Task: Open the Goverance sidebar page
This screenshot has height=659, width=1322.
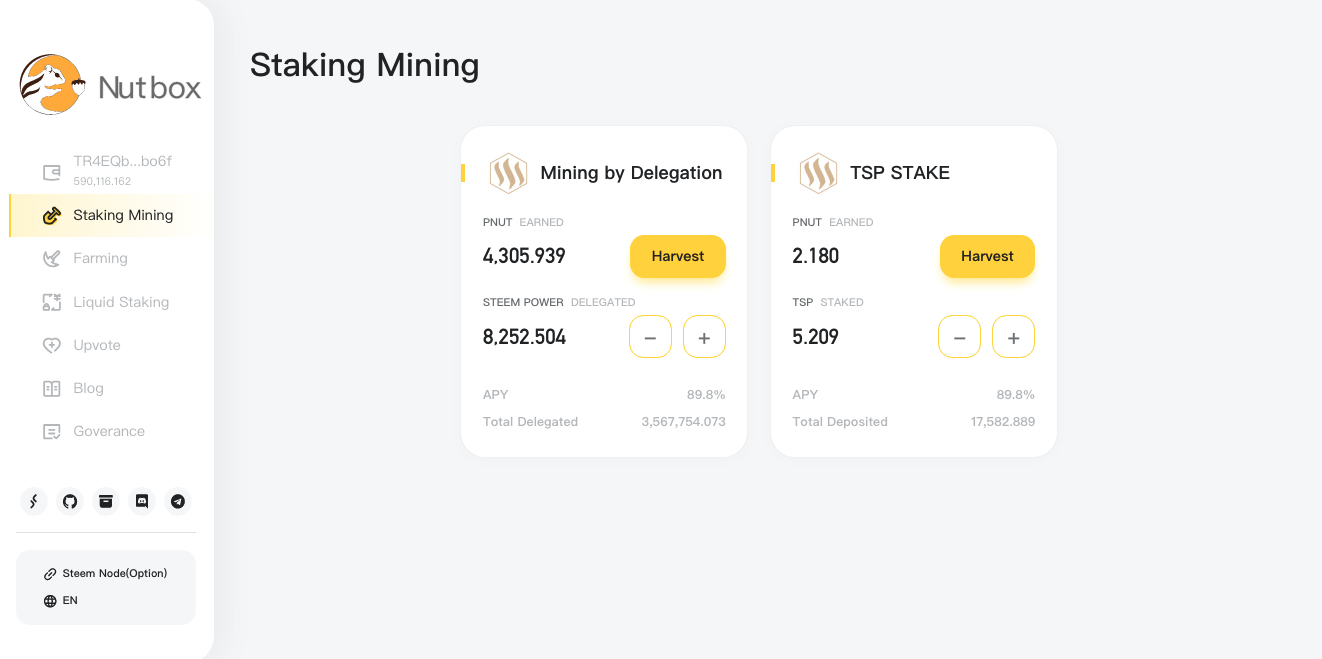Action: [x=108, y=431]
